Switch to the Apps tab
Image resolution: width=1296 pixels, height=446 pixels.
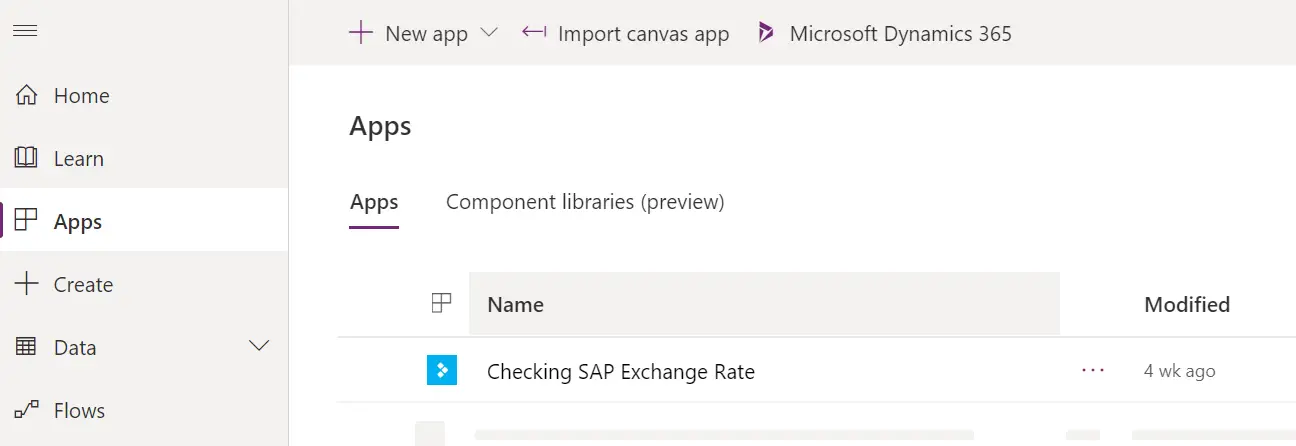374,202
